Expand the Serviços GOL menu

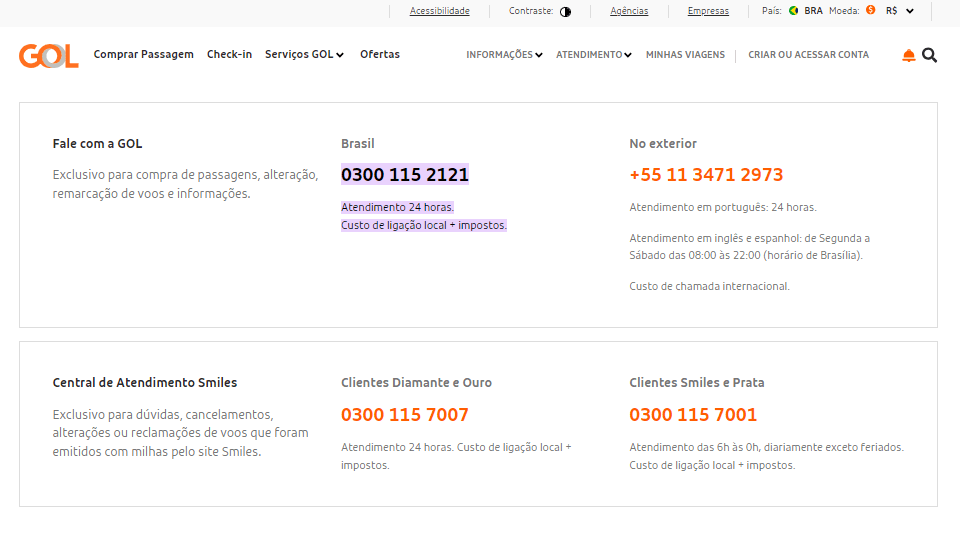click(x=304, y=55)
